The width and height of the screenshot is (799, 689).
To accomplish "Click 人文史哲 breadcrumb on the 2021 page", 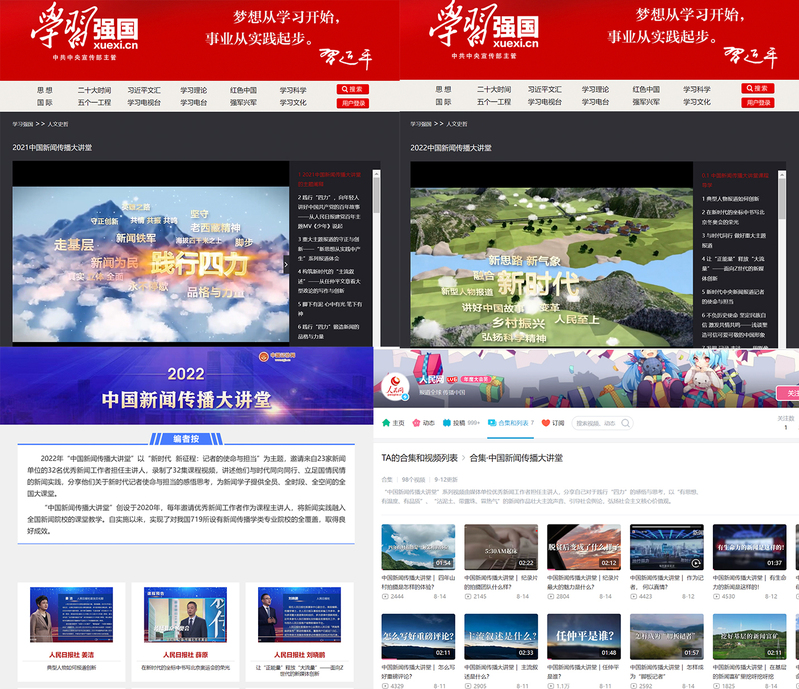I will point(58,124).
